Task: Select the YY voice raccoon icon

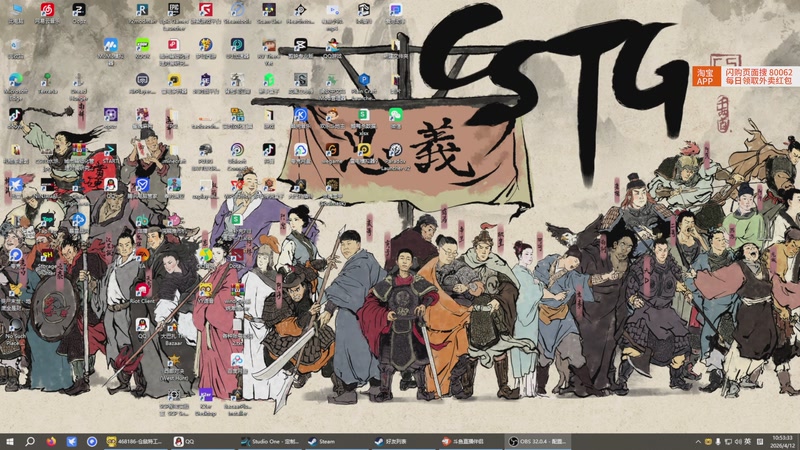Action: click(206, 293)
